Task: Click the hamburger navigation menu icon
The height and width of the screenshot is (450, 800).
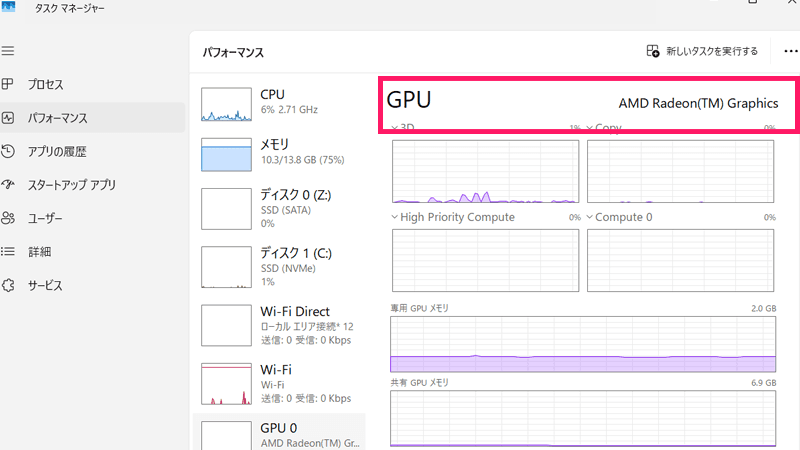Action: pos(8,50)
